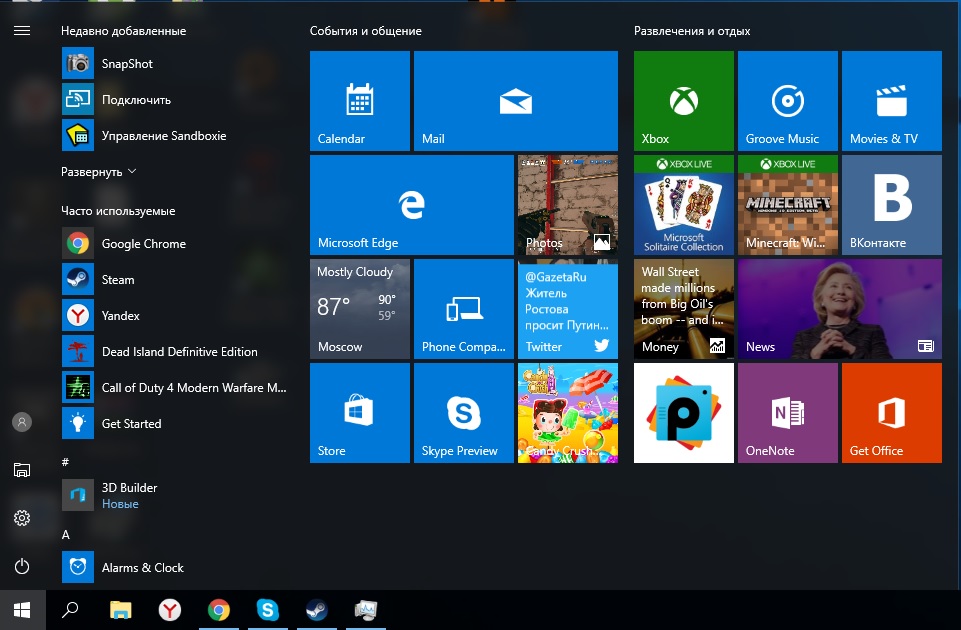Switch to Skype on the taskbar
961x630 pixels.
coord(268,610)
